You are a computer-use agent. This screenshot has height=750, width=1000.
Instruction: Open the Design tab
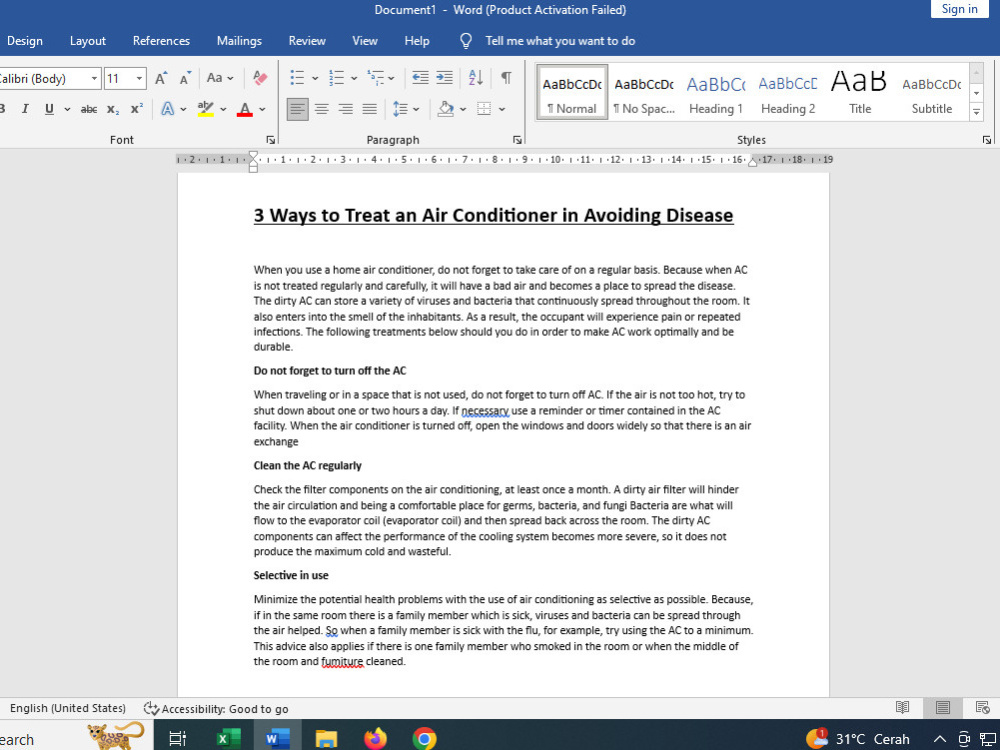pyautogui.click(x=25, y=41)
